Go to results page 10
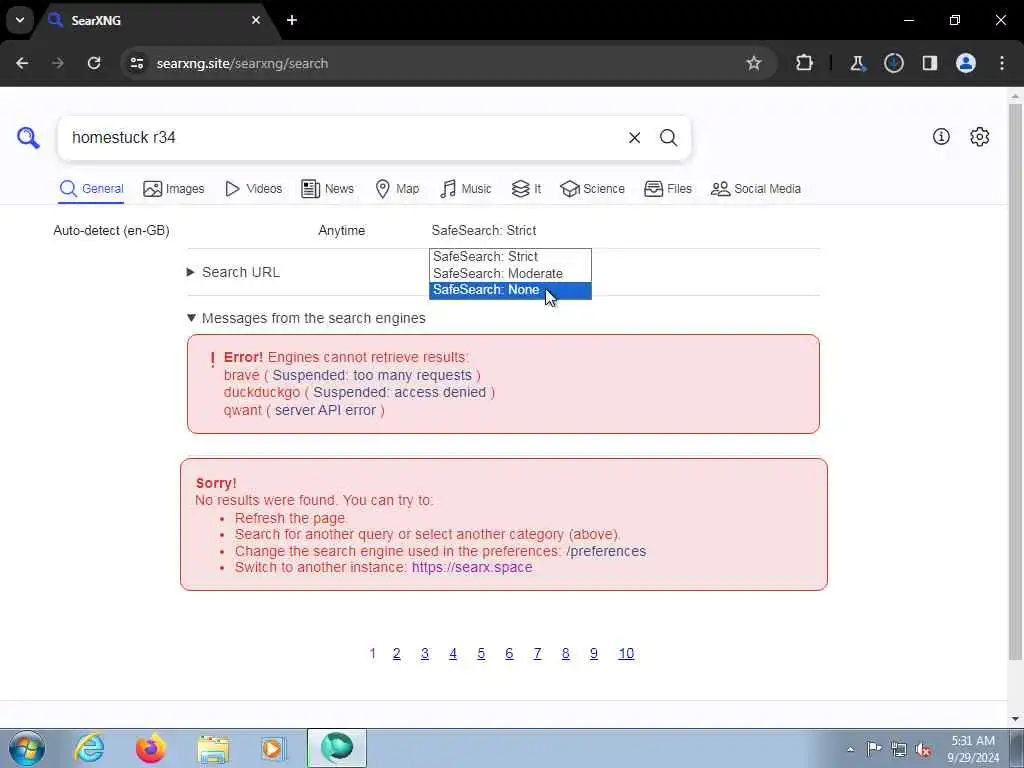 tap(626, 654)
